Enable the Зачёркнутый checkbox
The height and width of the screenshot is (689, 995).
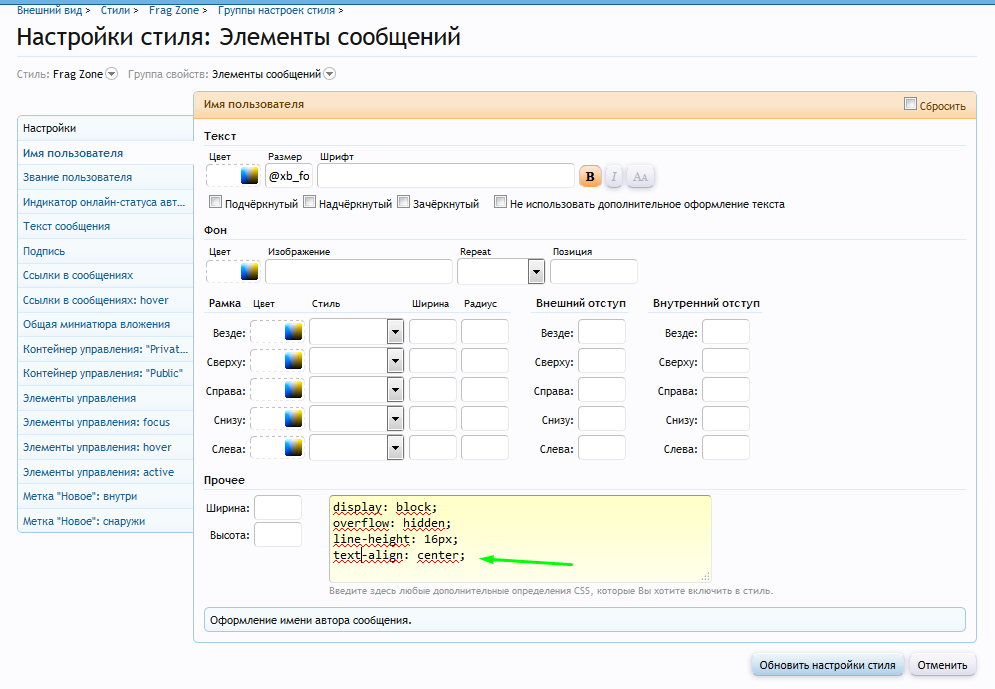coord(403,202)
